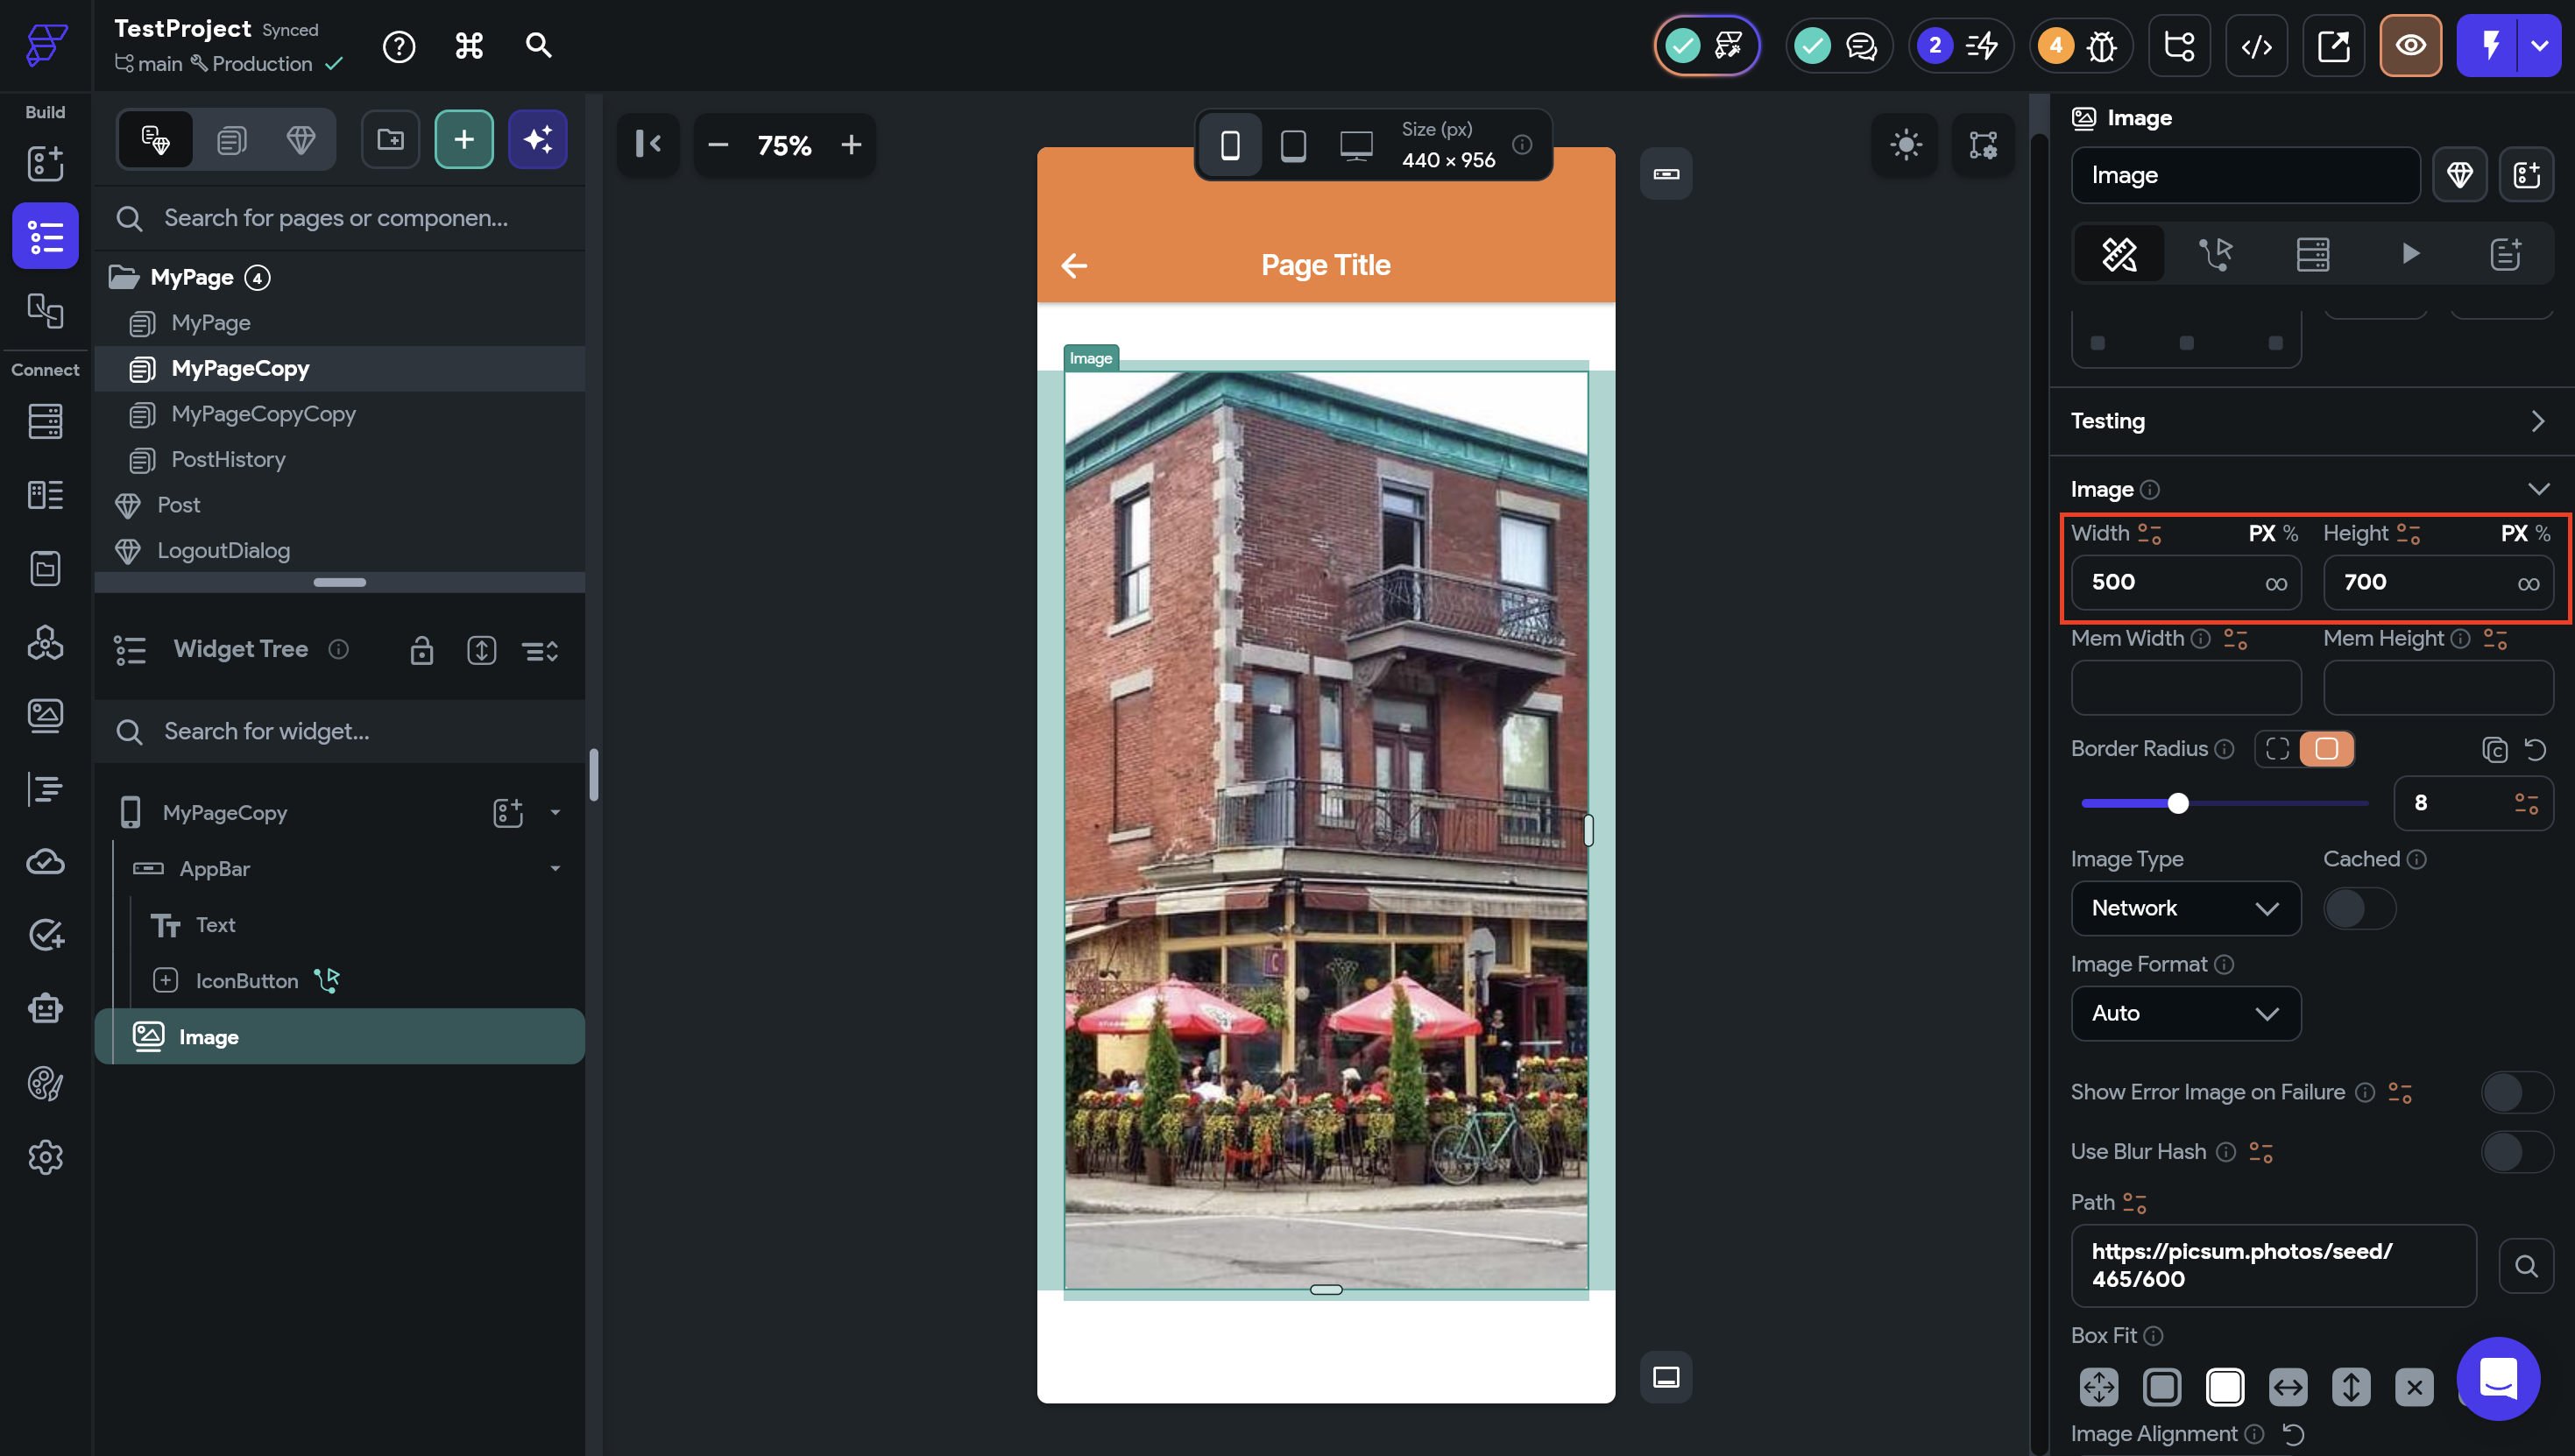The width and height of the screenshot is (2575, 1456).
Task: Enable Show Error Image on Failure
Action: (x=2515, y=1092)
